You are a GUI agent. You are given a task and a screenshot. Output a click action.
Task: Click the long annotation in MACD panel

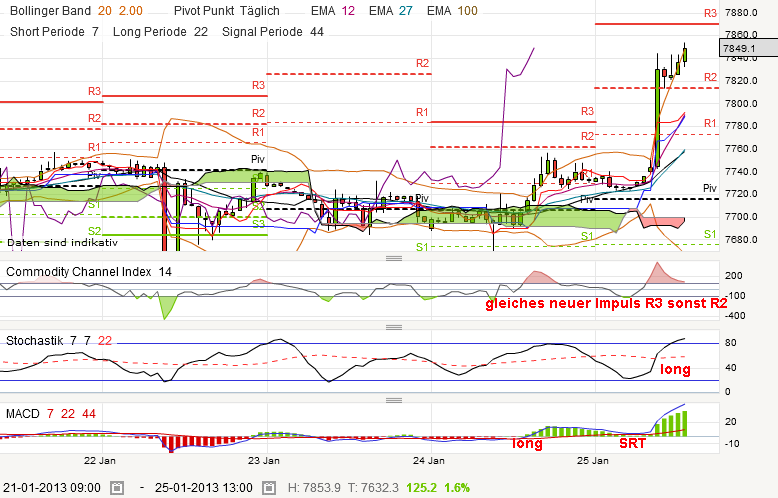click(527, 443)
